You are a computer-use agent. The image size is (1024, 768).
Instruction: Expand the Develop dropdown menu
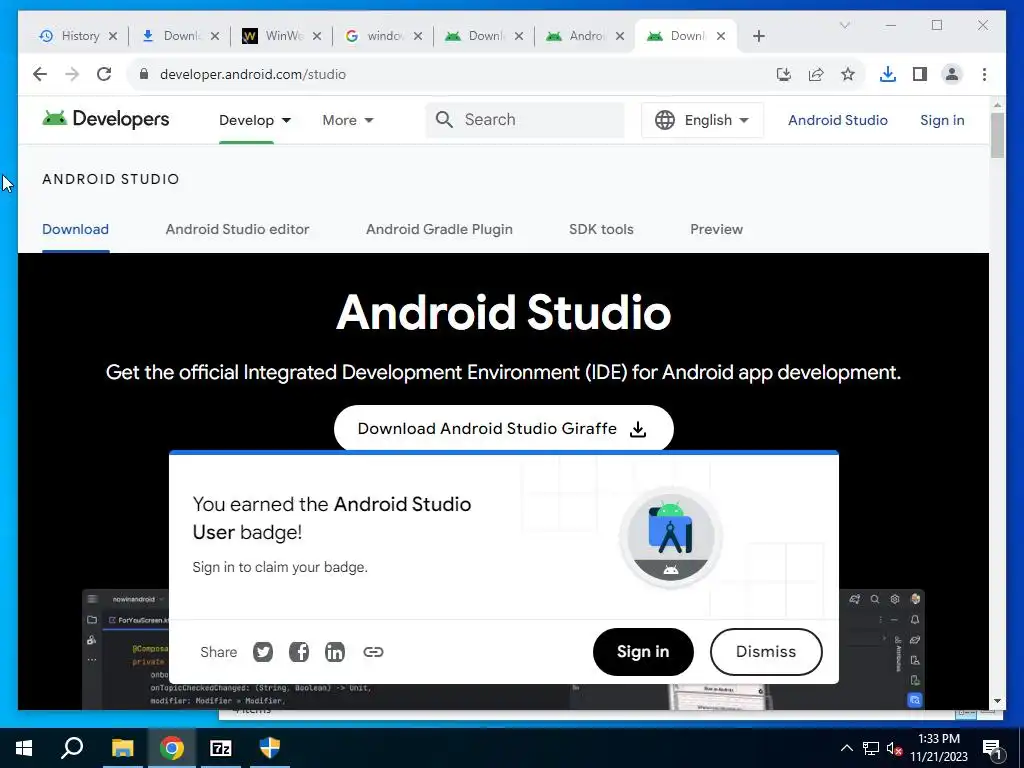click(255, 120)
